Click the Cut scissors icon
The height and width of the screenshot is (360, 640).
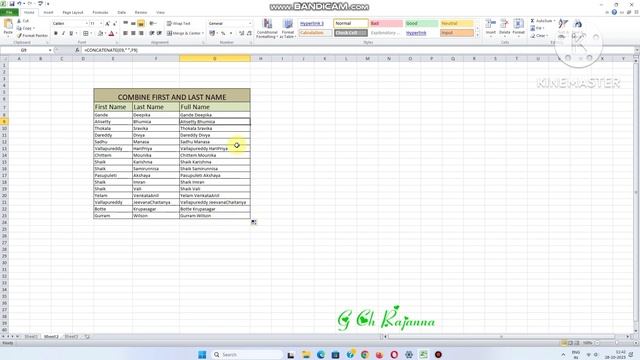click(19, 21)
